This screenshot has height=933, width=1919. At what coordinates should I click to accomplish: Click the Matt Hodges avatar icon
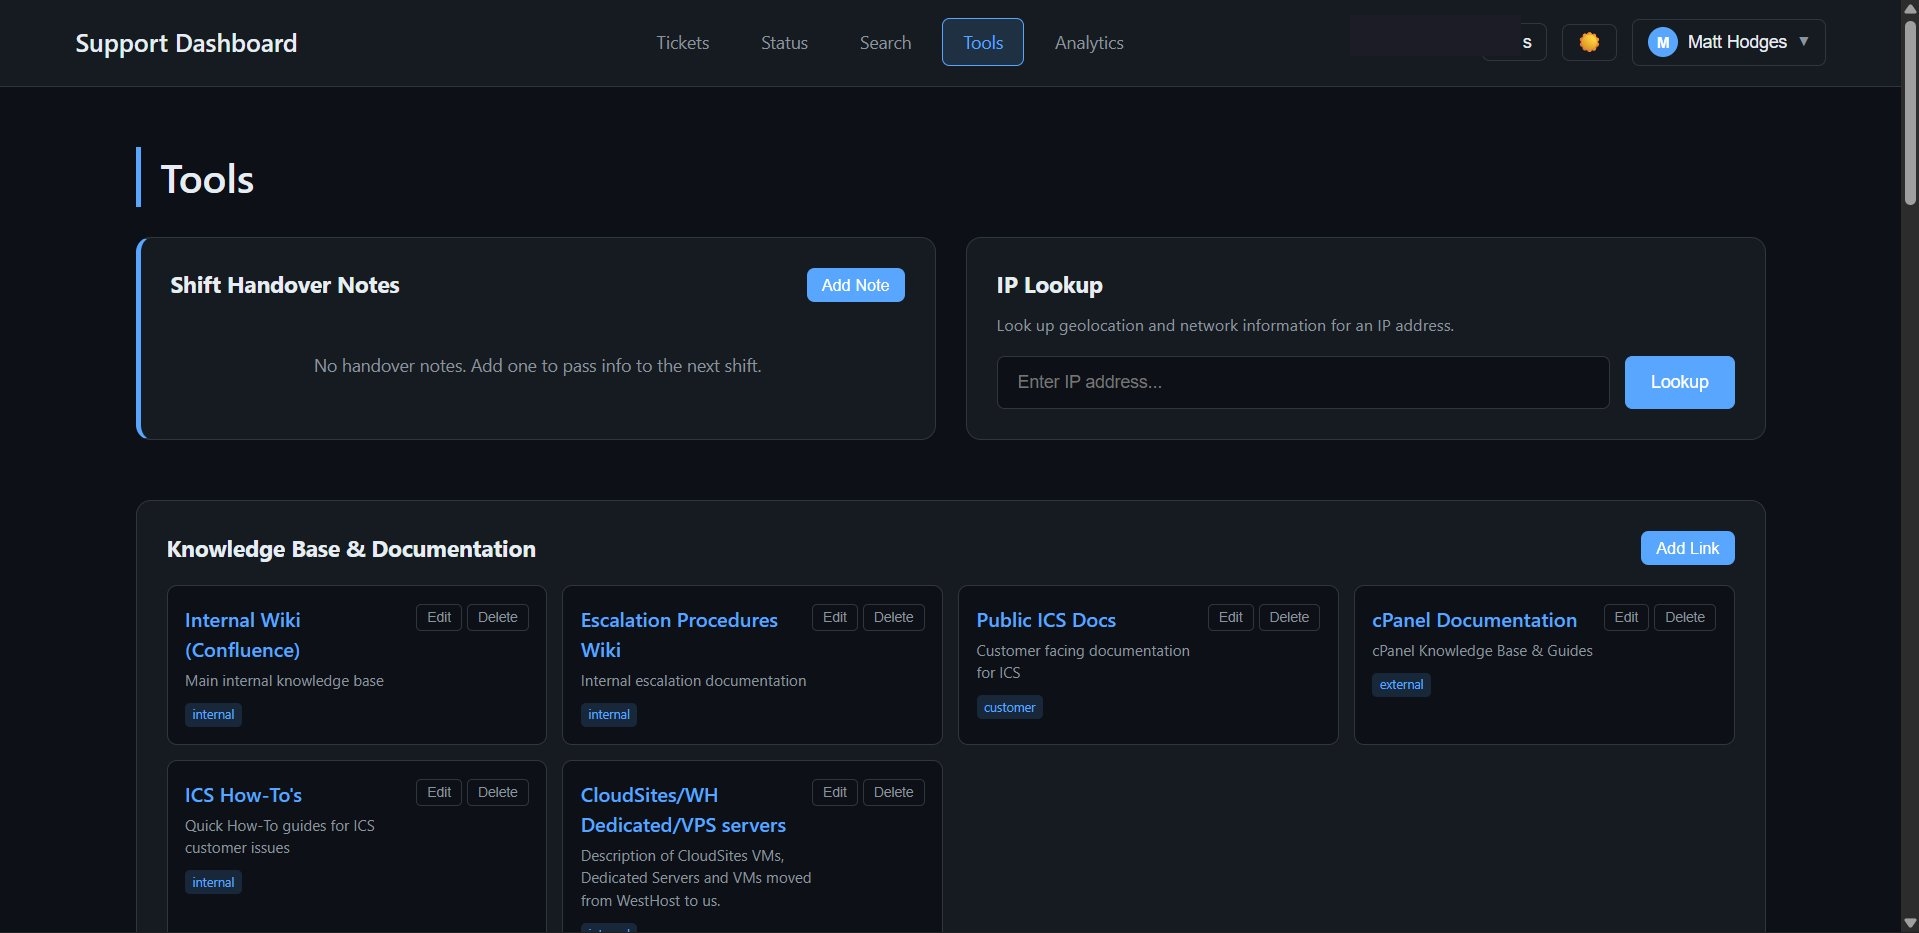tap(1662, 42)
